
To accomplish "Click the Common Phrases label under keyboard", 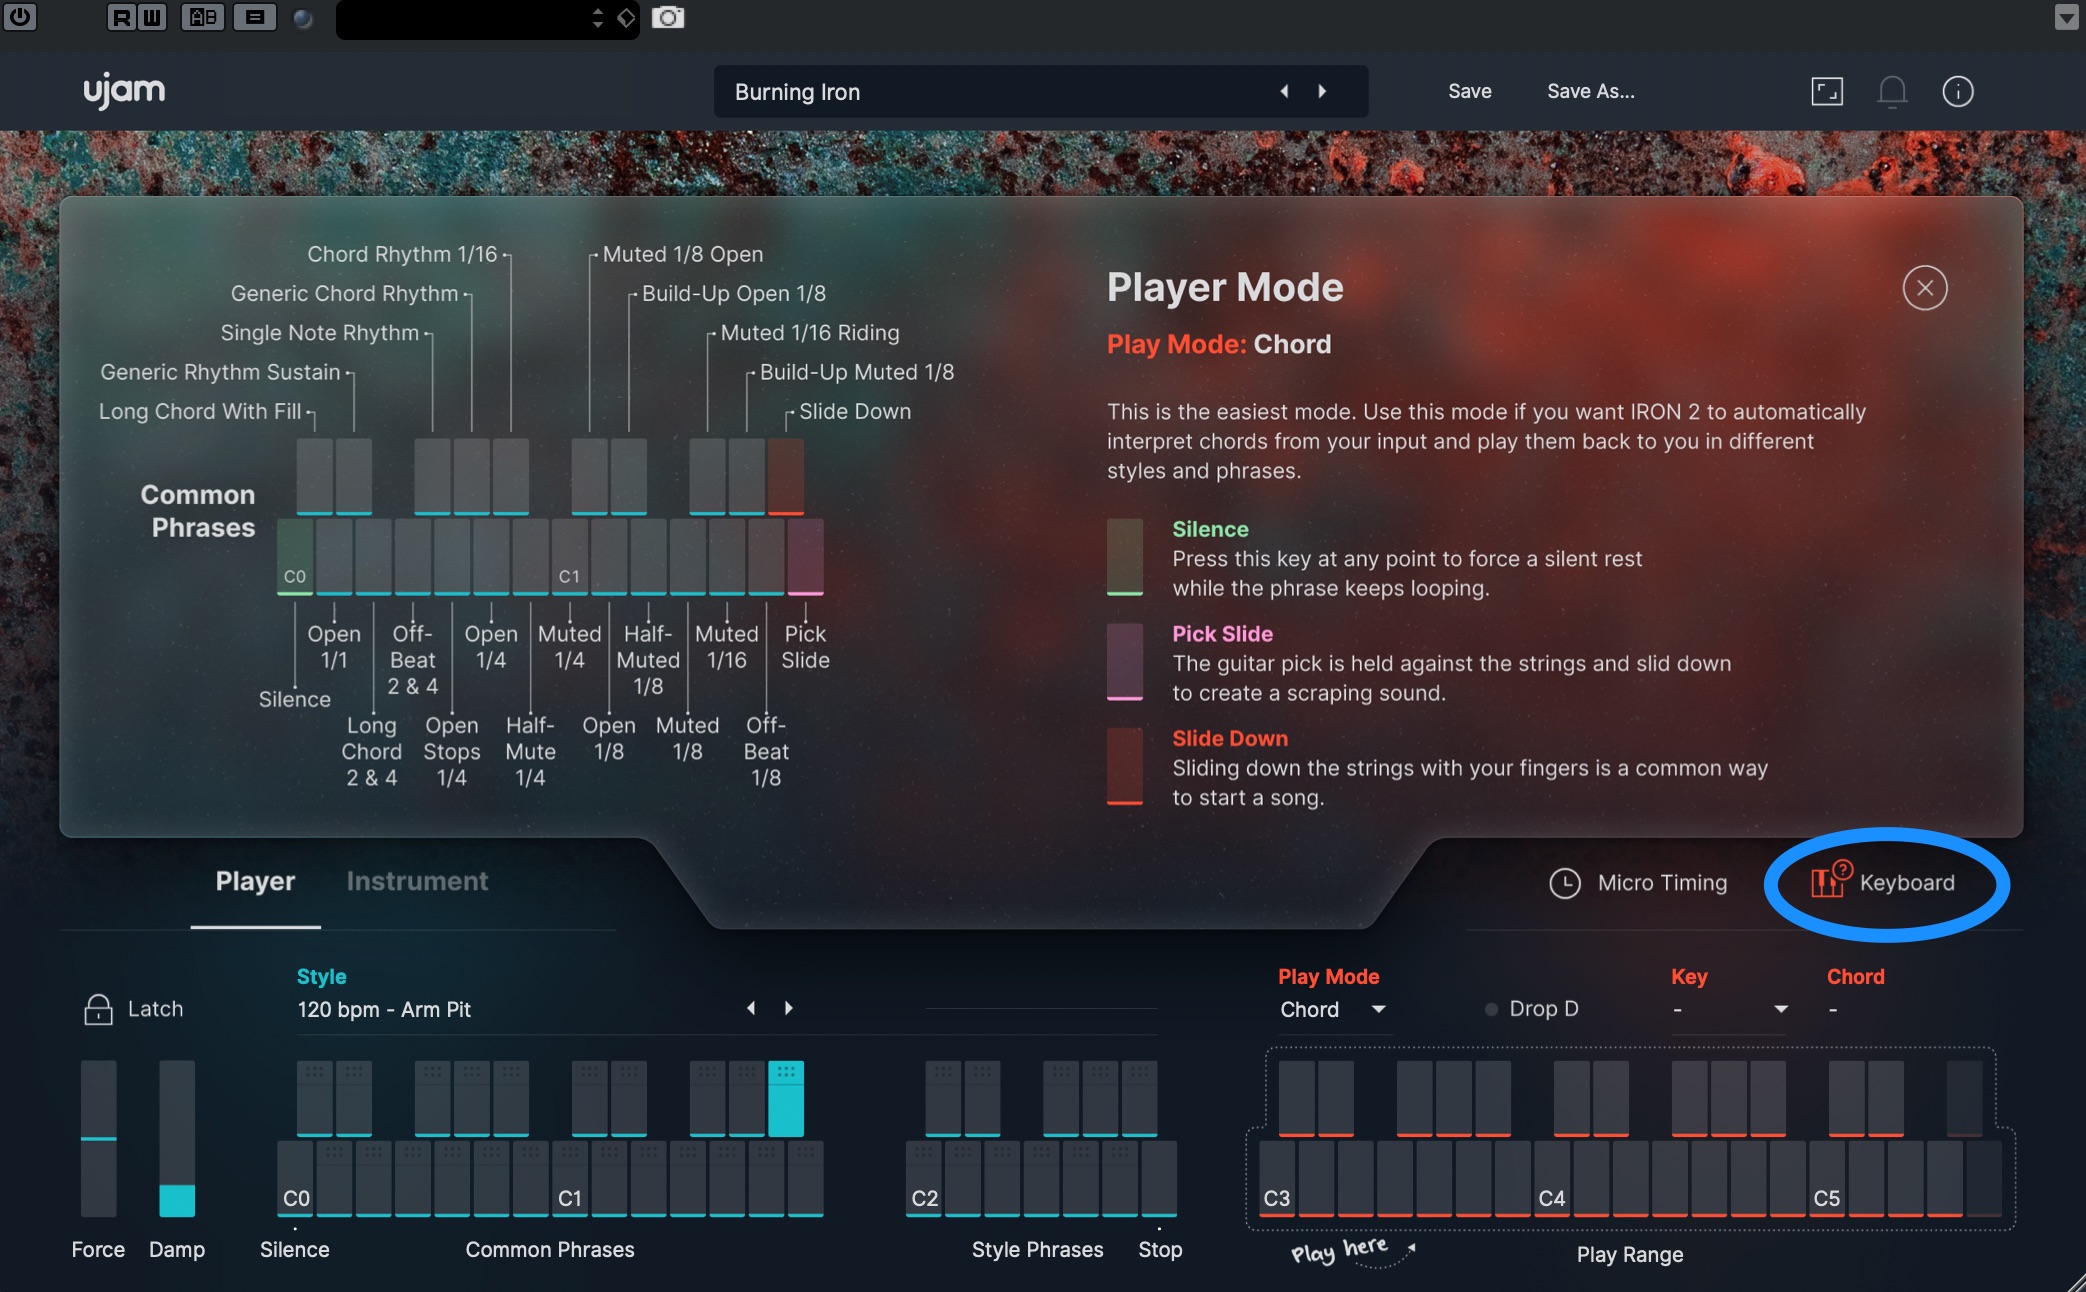I will pyautogui.click(x=550, y=1249).
